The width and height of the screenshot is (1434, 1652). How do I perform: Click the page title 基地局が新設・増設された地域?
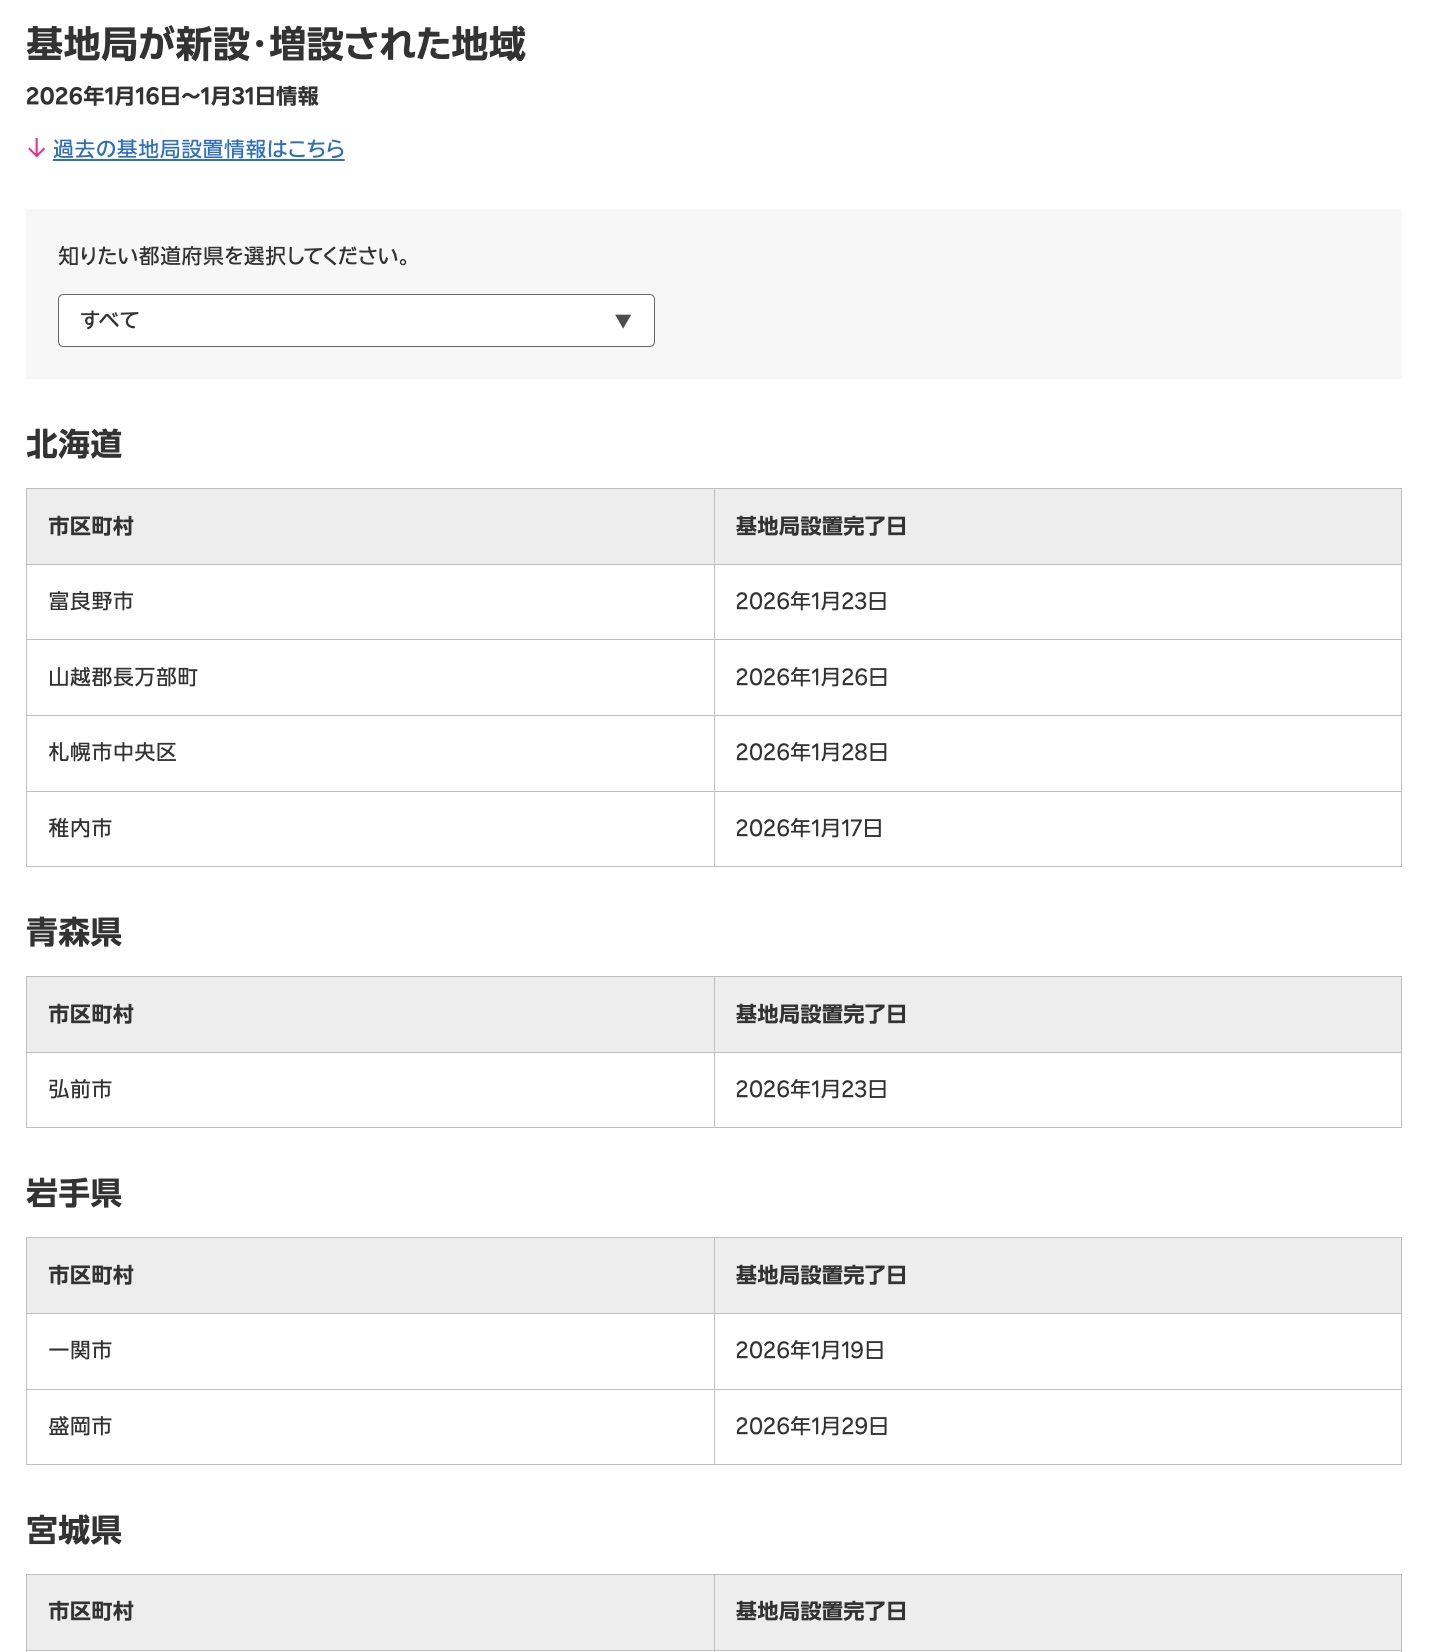pos(276,44)
